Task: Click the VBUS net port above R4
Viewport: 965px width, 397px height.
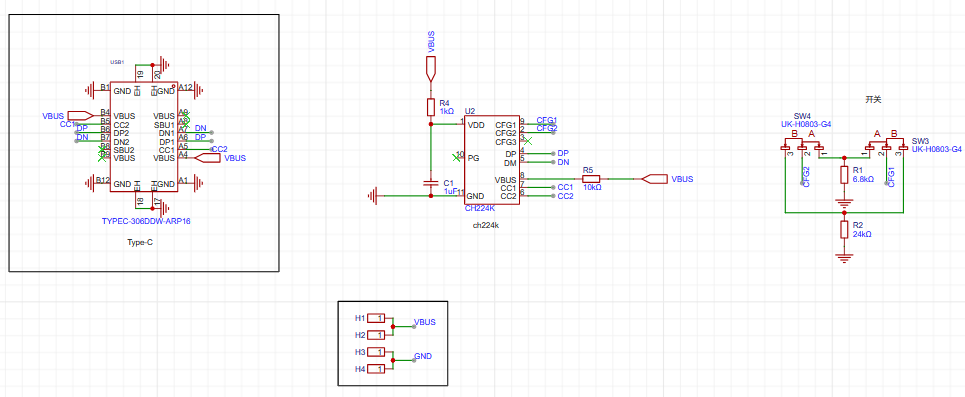Action: 431,65
